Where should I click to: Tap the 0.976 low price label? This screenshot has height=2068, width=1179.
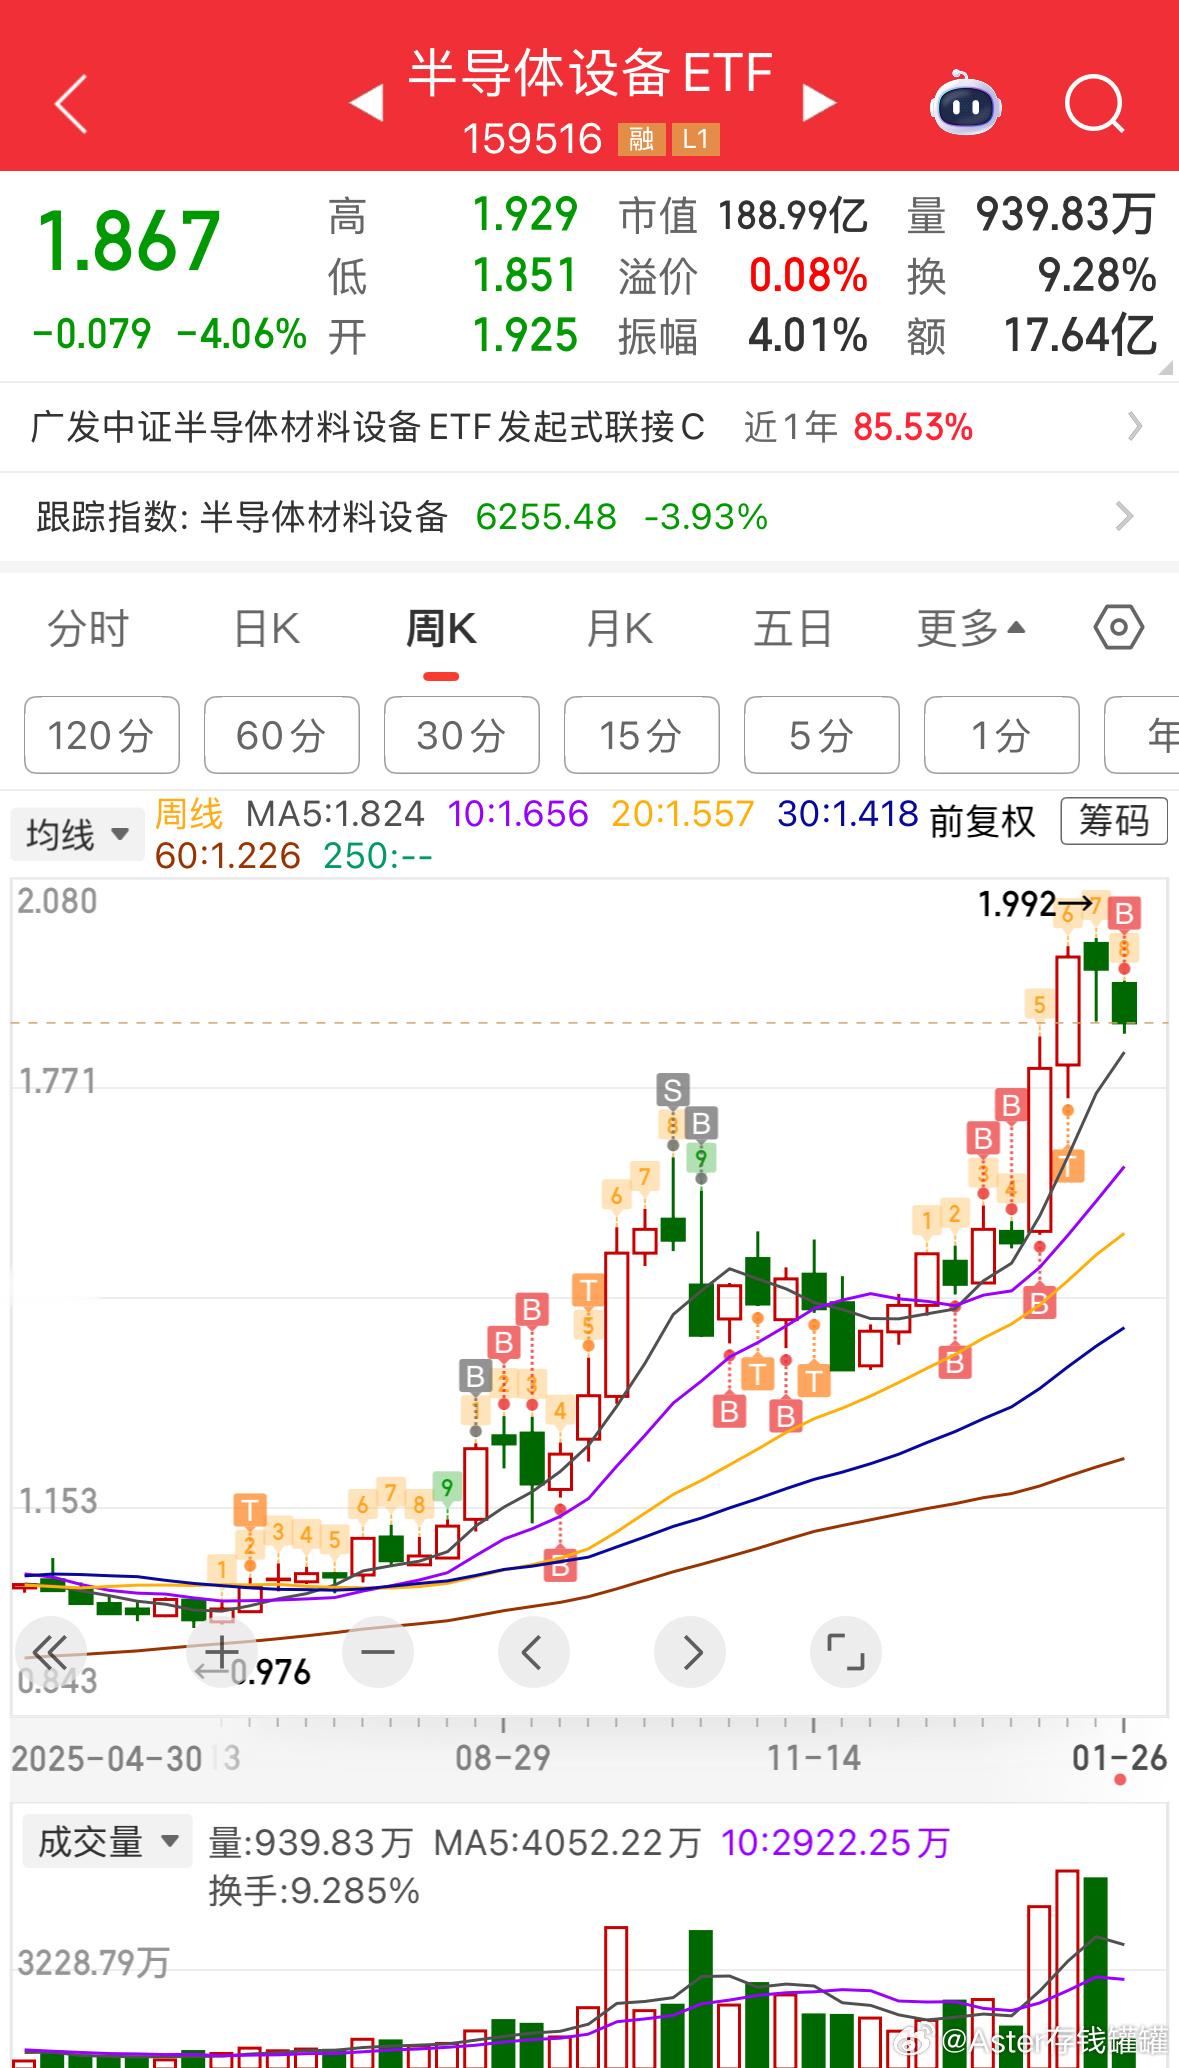[270, 1672]
